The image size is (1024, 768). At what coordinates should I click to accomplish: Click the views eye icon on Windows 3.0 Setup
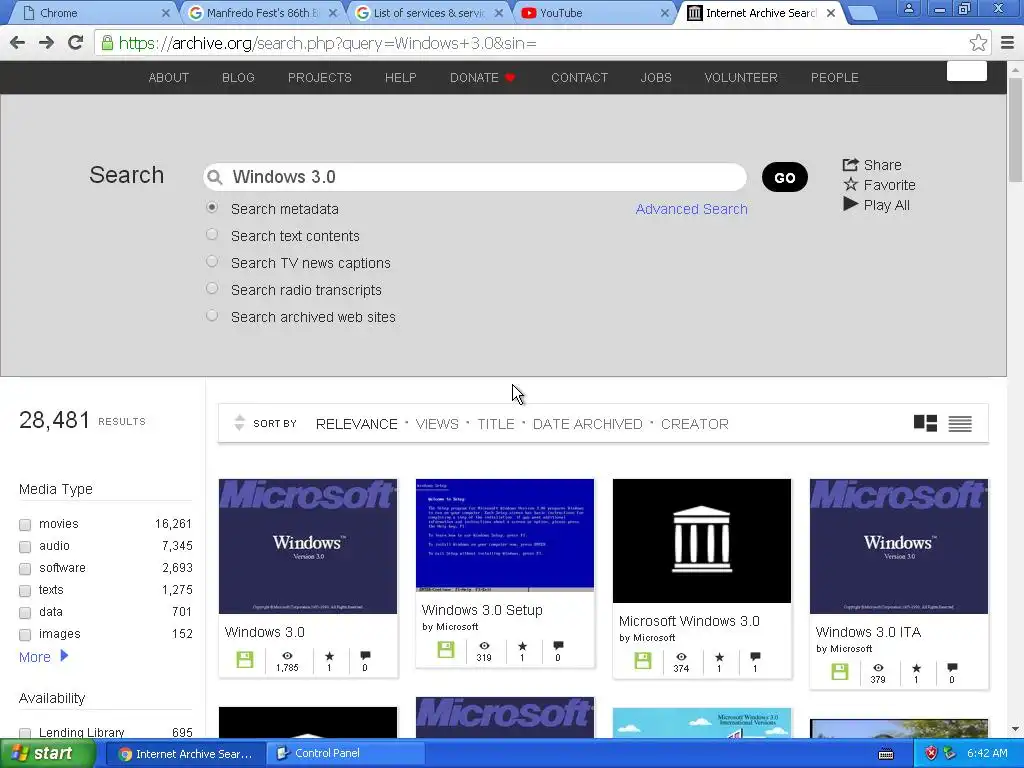tap(484, 645)
